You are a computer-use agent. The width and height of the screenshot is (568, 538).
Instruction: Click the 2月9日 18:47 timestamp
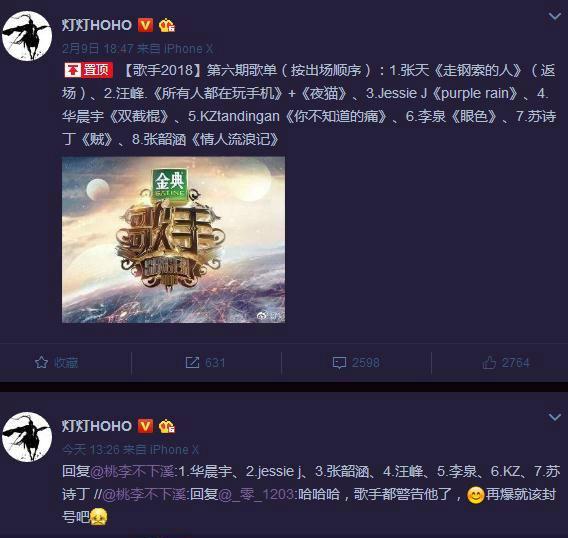point(98,49)
